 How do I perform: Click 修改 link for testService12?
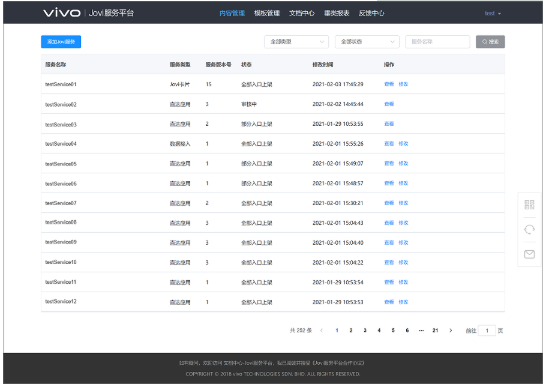(x=403, y=302)
